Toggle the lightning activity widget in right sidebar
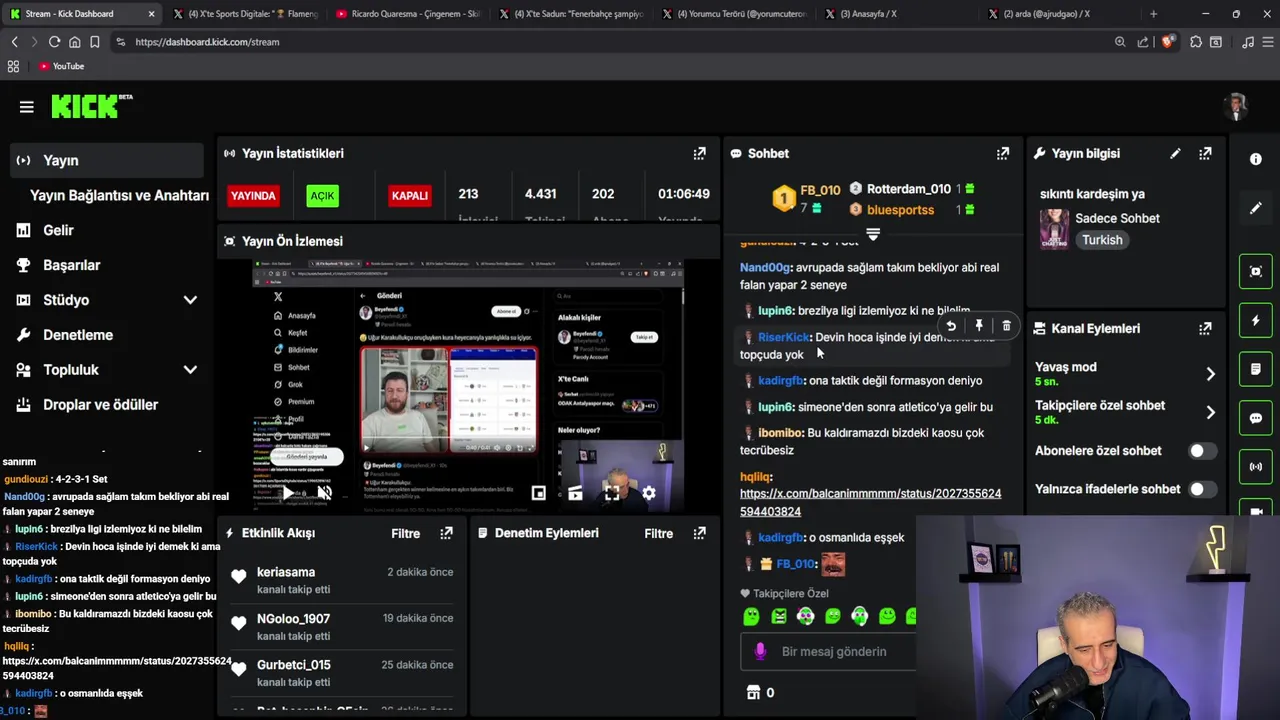This screenshot has height=720, width=1280. [1256, 320]
